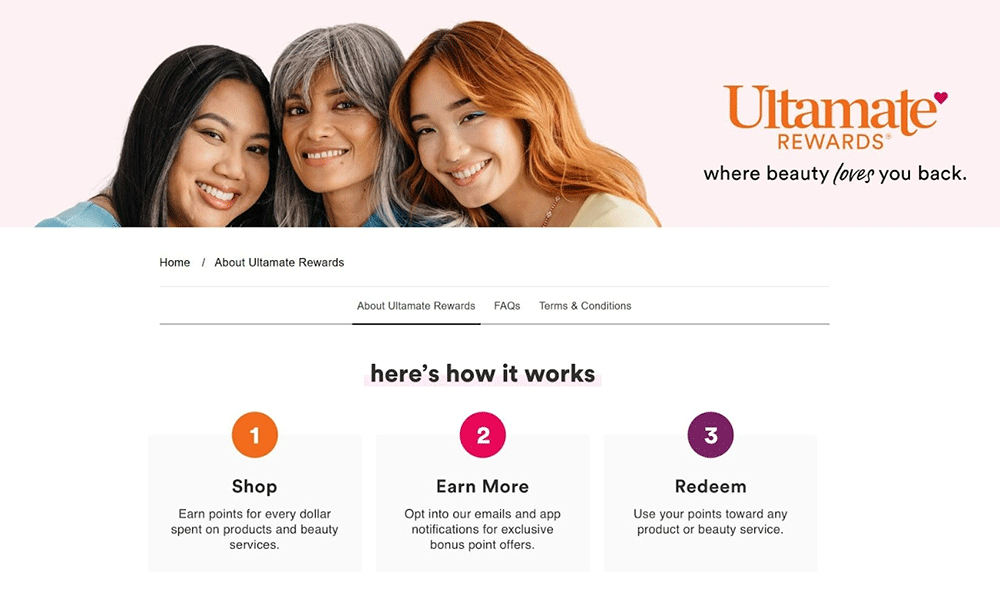Click About Ultamate Rewards breadcrumb text
Screen dimensions: 1000x597
pos(279,263)
